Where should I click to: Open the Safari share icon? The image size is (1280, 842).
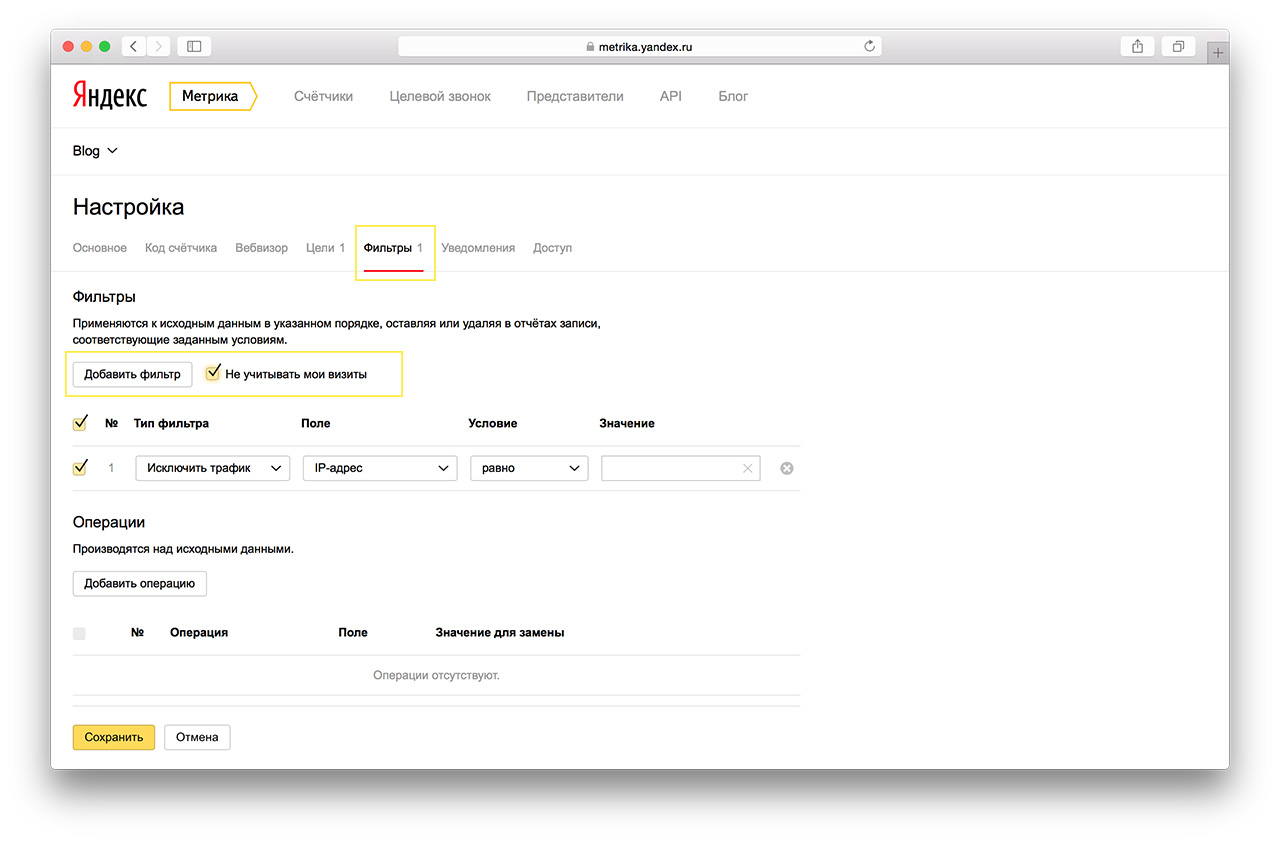click(1137, 46)
